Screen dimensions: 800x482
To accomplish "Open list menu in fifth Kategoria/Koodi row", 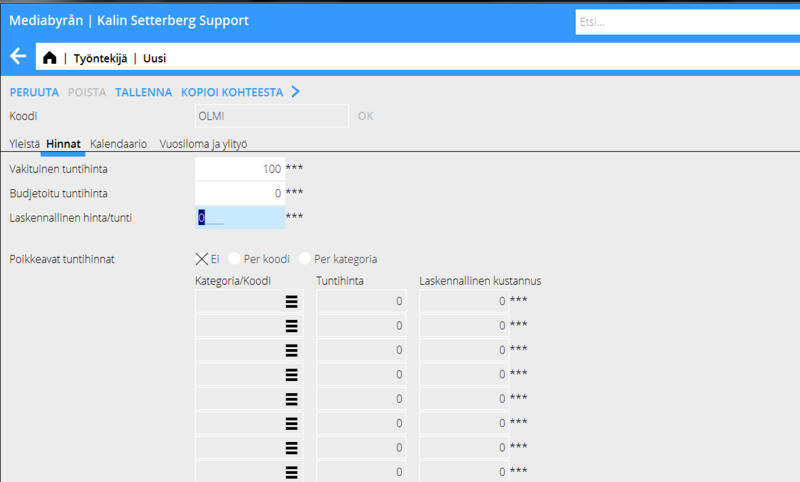I will 291,399.
